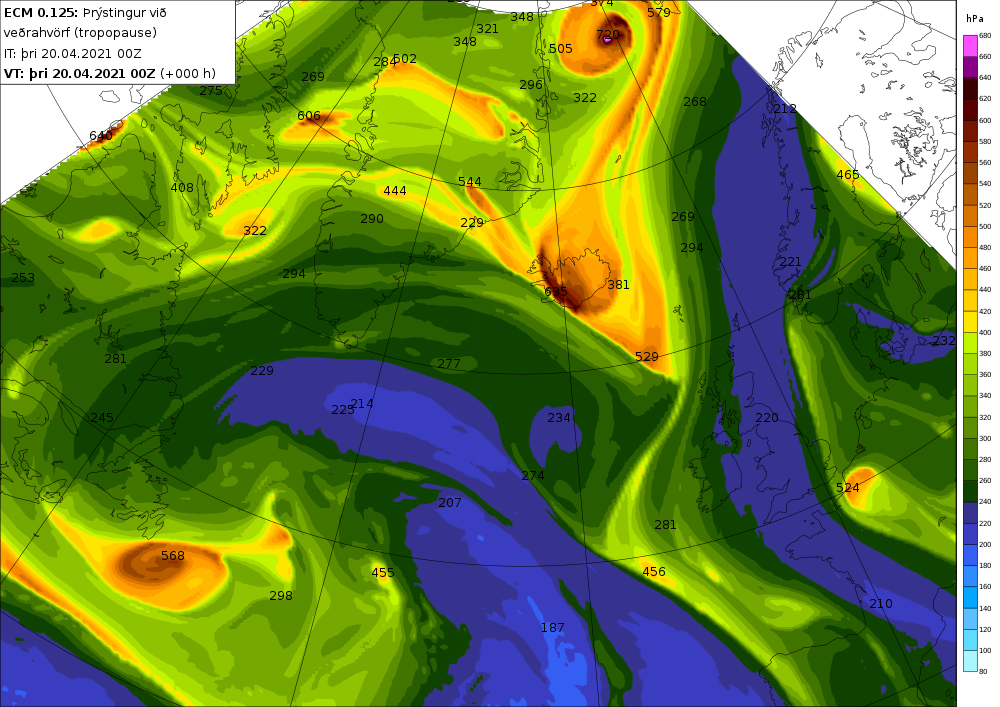Click the '225' pressure value
Viewport: 1000px width, 707px height.
(x=342, y=410)
